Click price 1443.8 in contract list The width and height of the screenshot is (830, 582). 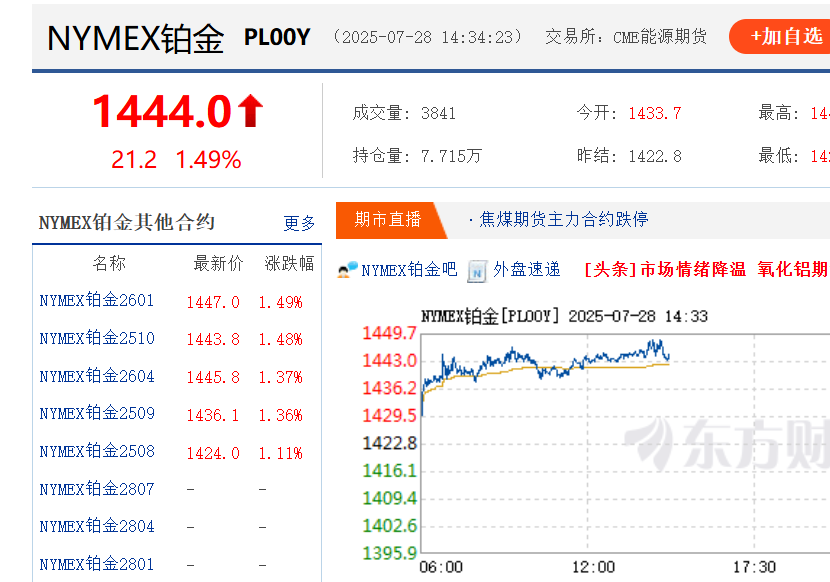click(213, 339)
